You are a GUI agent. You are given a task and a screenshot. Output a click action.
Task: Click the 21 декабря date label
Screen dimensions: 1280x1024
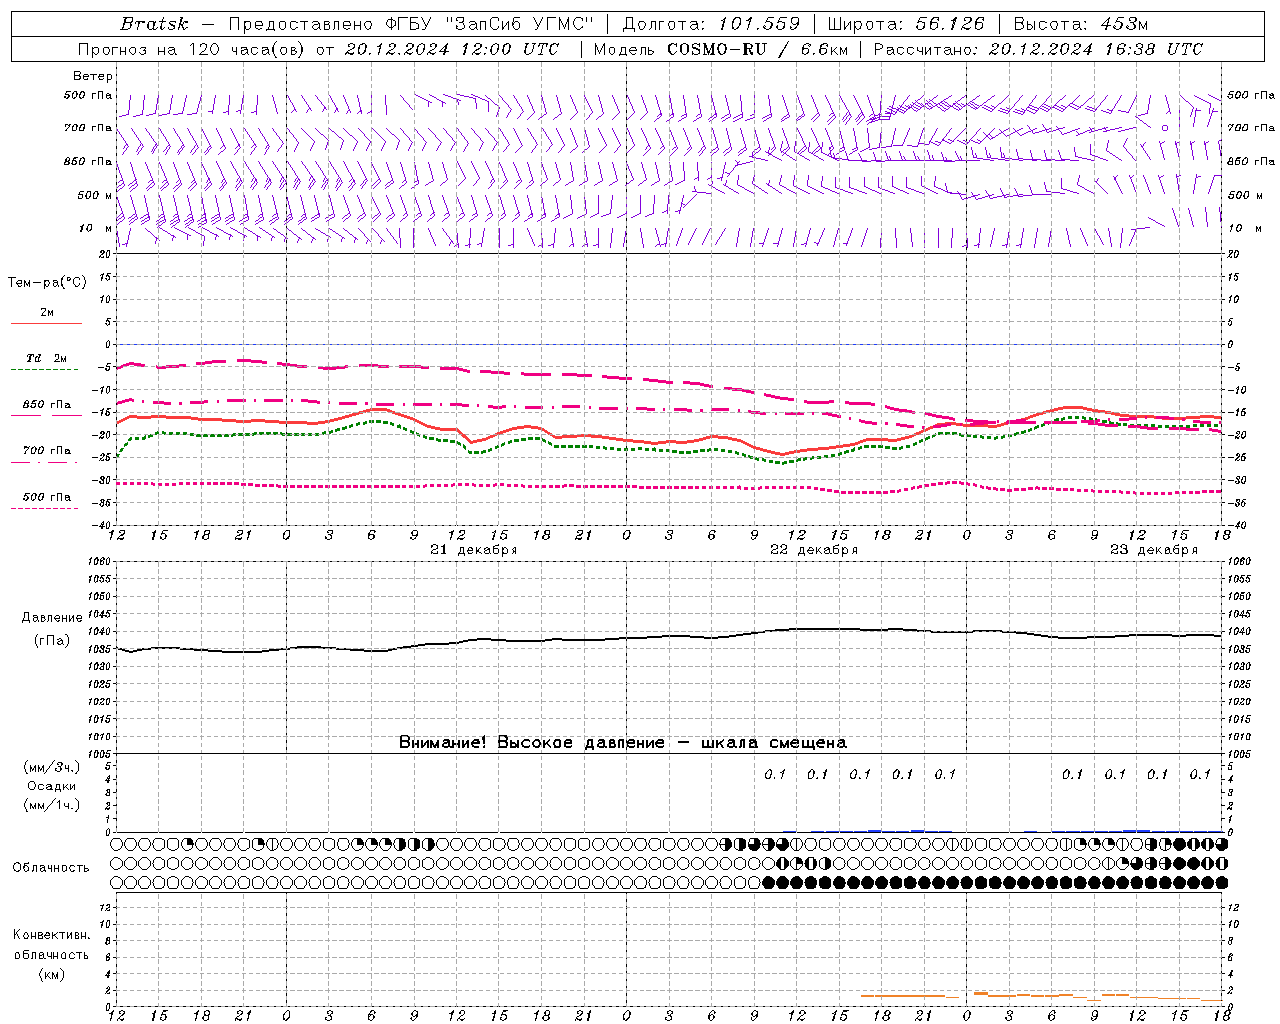tap(474, 550)
